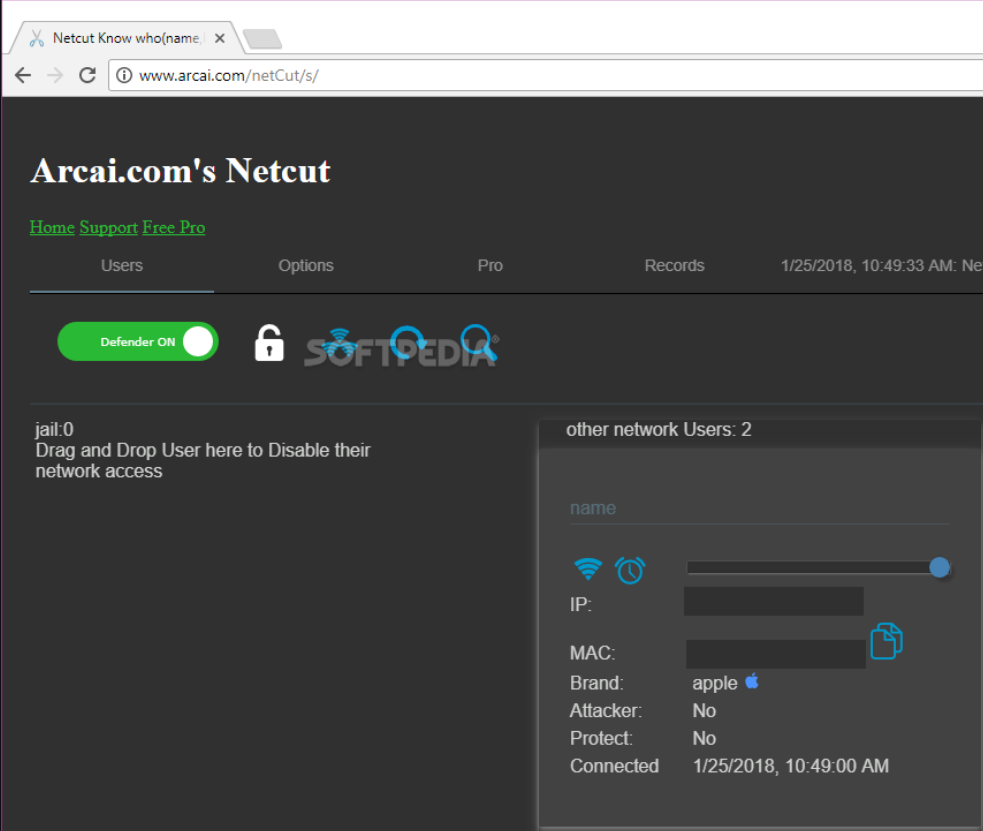This screenshot has width=983, height=831.
Task: Open the Options tab
Action: tap(305, 265)
